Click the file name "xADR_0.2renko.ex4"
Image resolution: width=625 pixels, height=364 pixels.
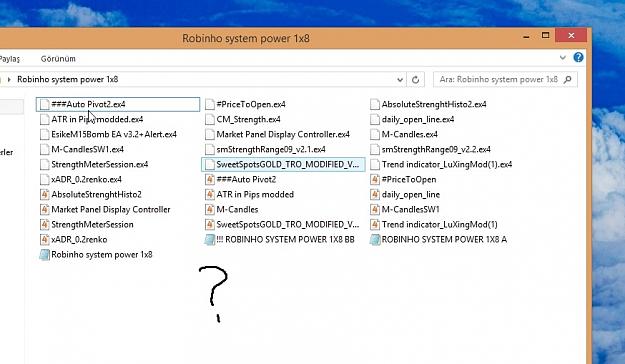coord(86,179)
